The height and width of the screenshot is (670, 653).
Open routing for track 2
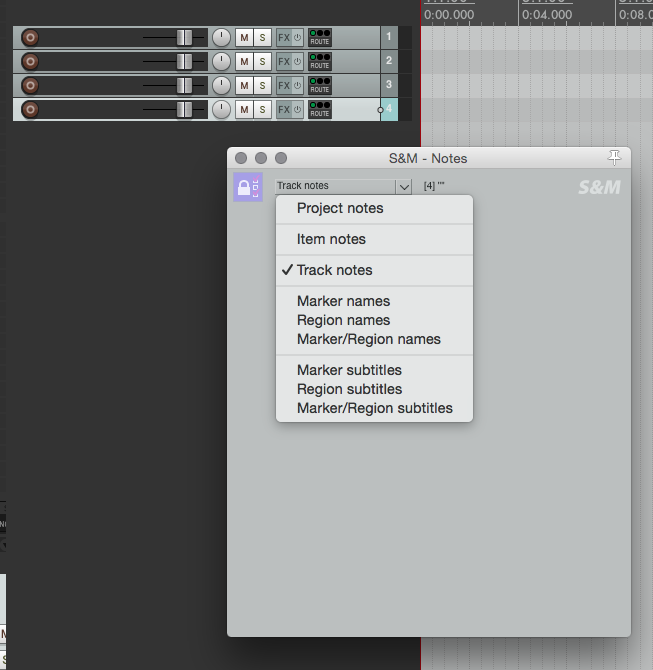click(320, 62)
